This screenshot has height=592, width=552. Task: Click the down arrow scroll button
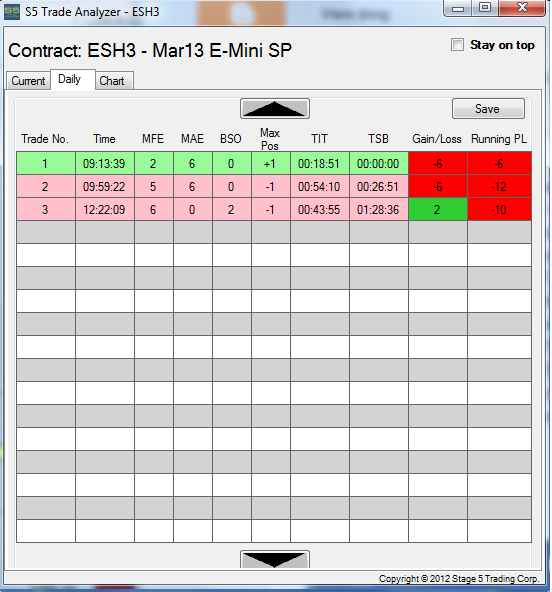point(275,559)
